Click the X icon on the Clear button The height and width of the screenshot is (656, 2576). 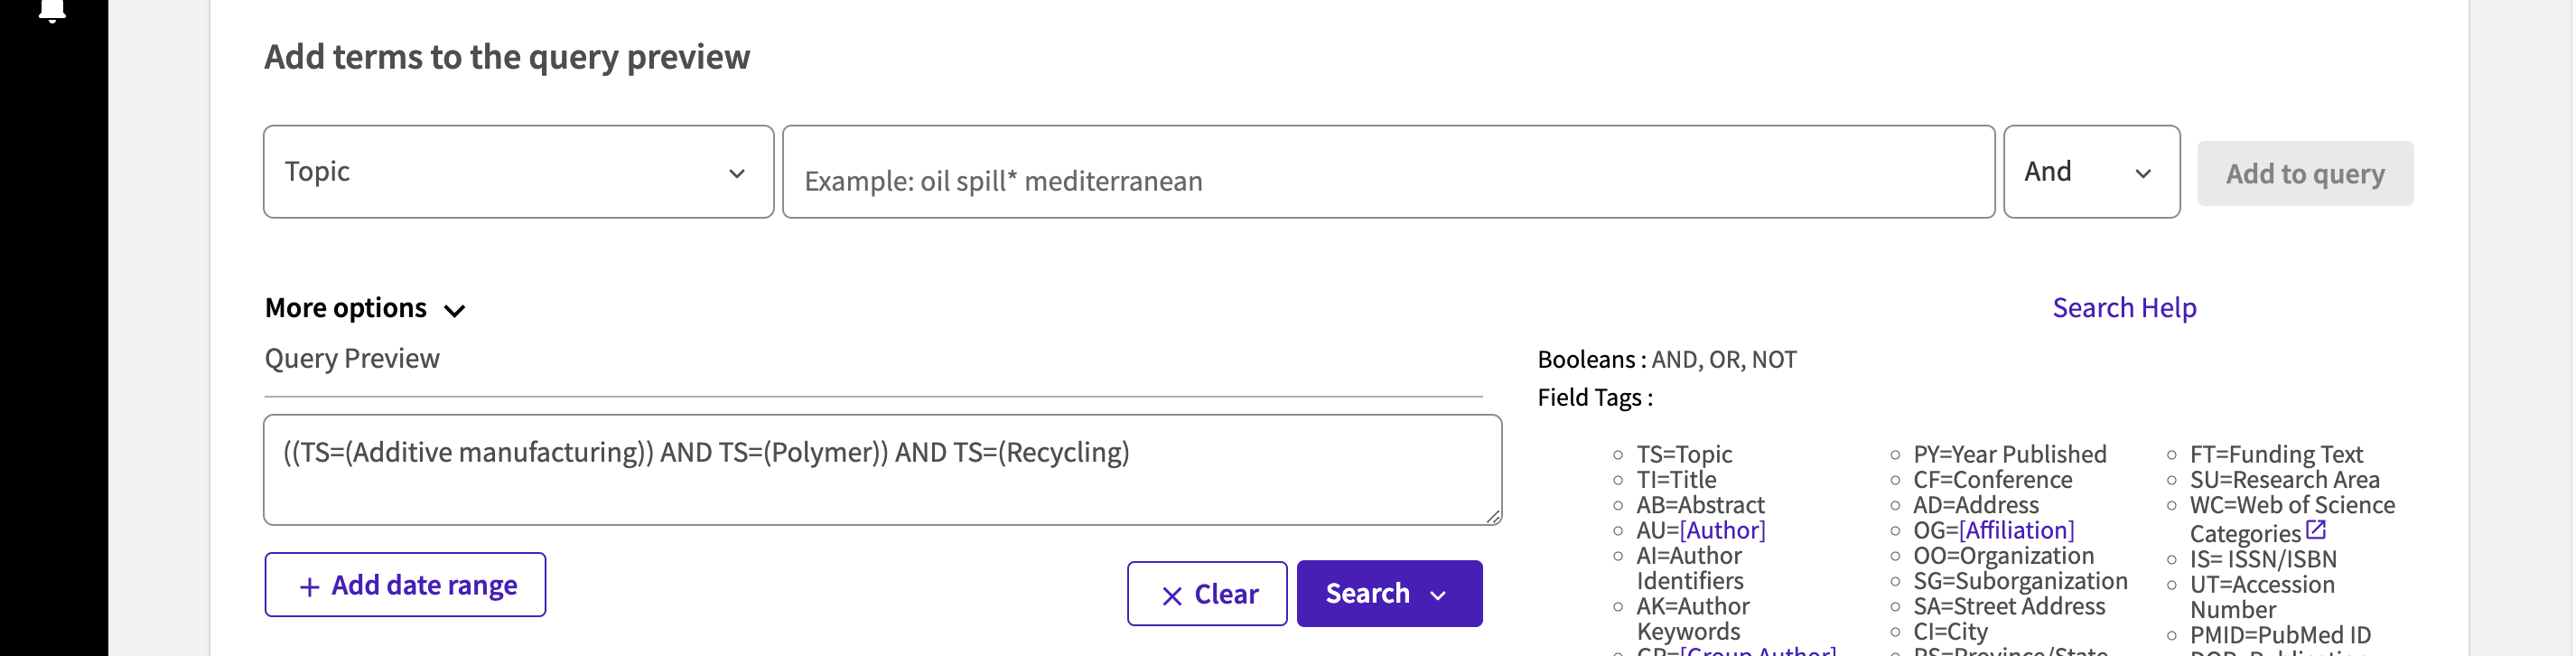coord(1172,596)
